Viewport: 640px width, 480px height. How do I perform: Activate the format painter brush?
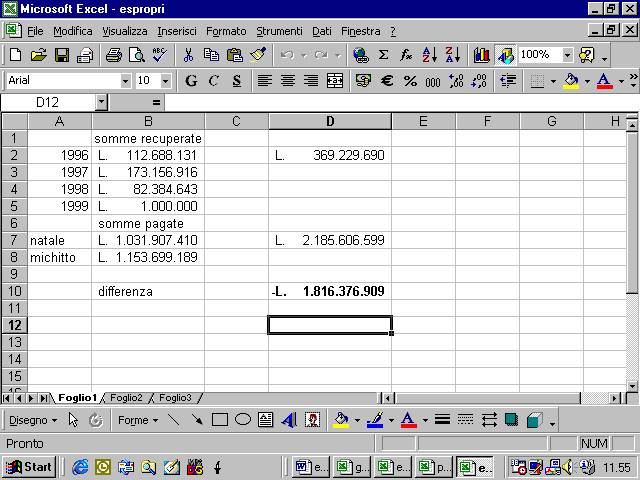point(258,55)
